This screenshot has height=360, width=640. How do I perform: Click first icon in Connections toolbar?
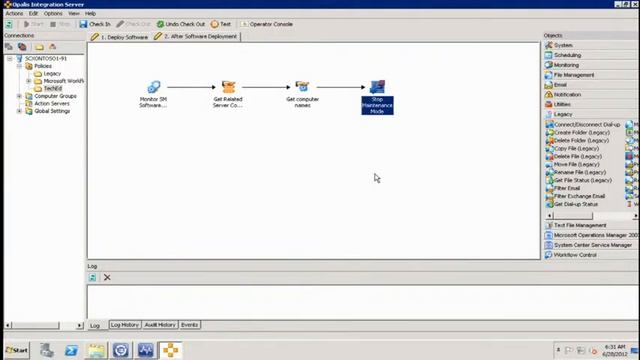point(9,47)
